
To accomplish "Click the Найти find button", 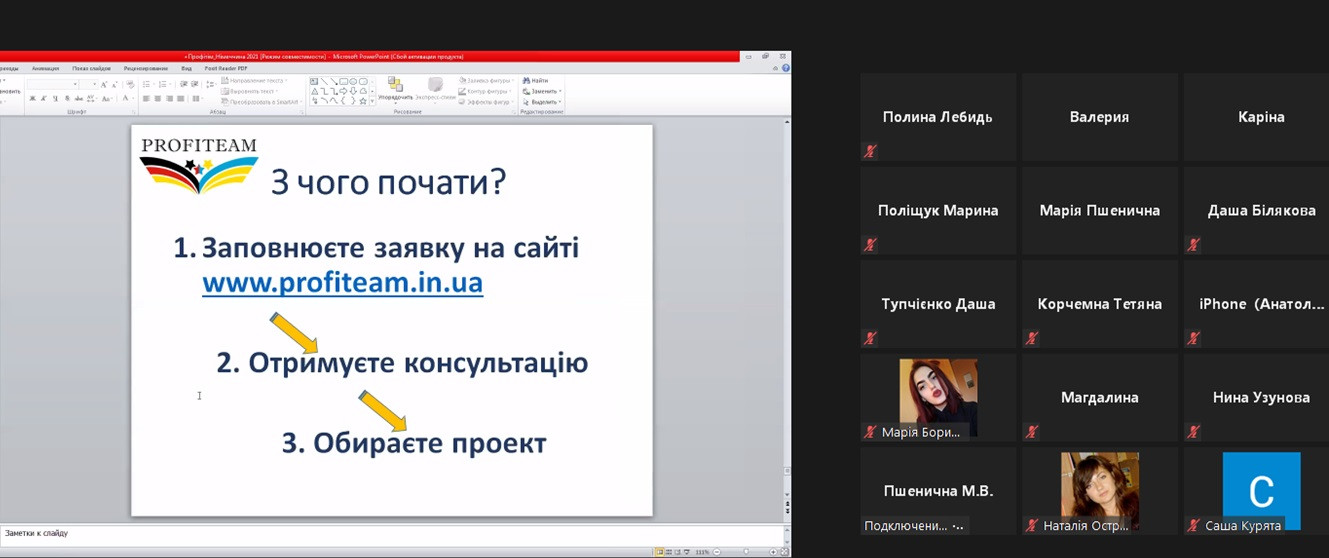I will point(535,80).
